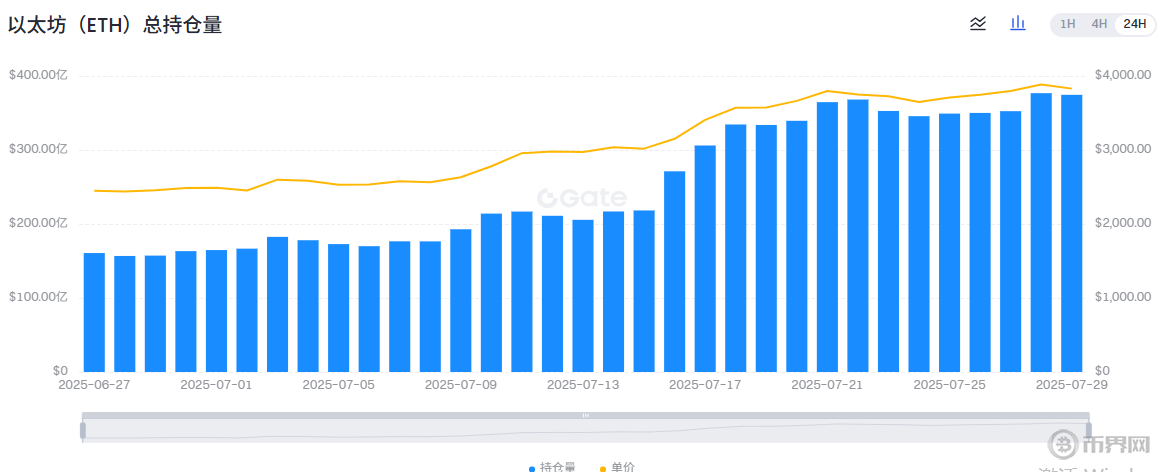Image resolution: width=1161 pixels, height=472 pixels.
Task: Click the $100.00亿 axis label
Action: (38, 297)
